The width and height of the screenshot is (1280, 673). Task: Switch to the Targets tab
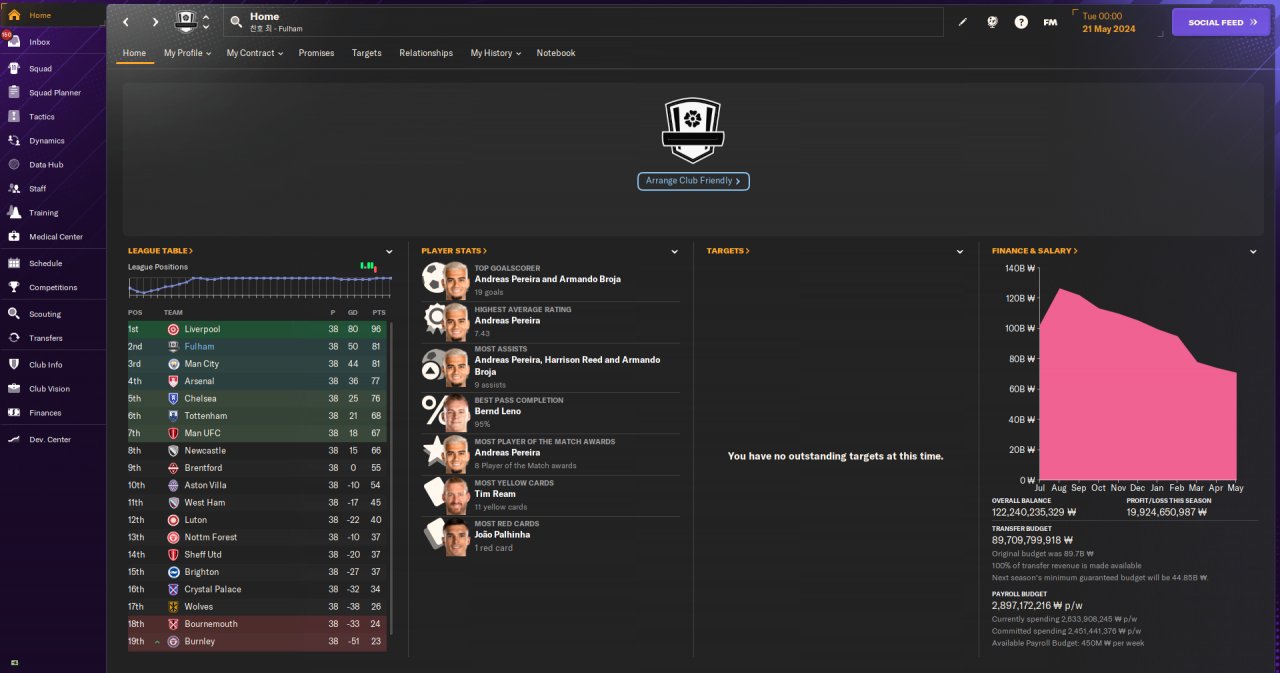(366, 53)
